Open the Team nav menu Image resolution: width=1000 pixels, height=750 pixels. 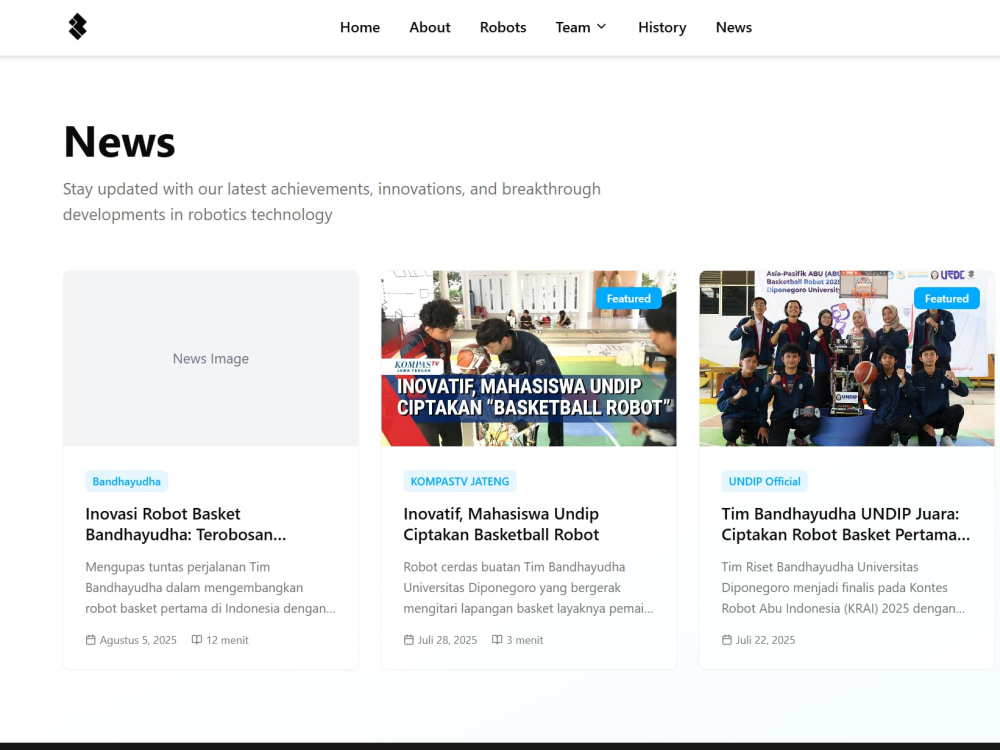pyautogui.click(x=581, y=27)
